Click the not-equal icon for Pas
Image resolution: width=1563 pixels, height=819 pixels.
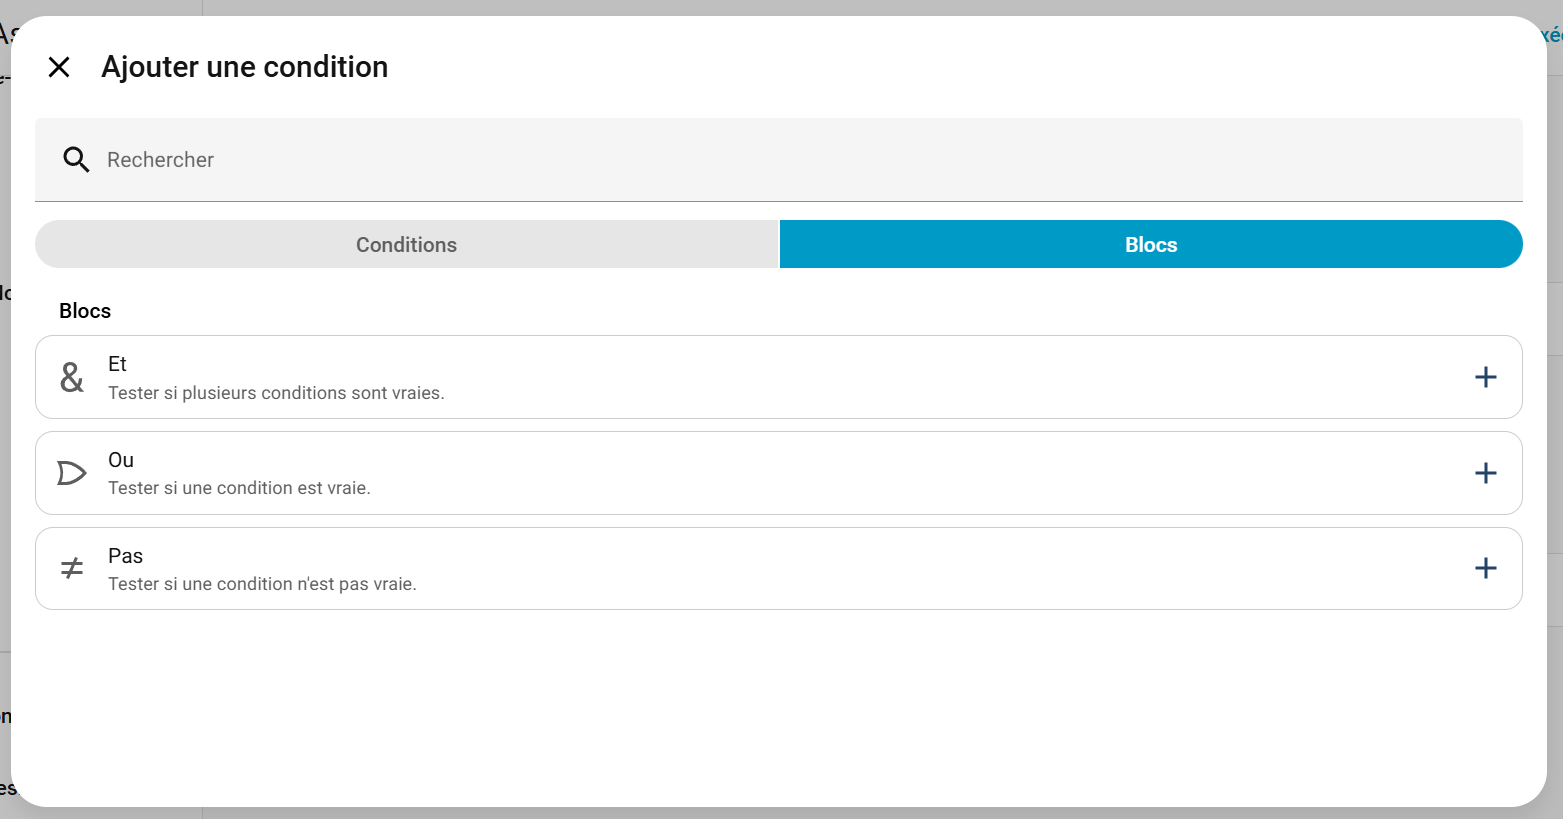[x=72, y=569]
